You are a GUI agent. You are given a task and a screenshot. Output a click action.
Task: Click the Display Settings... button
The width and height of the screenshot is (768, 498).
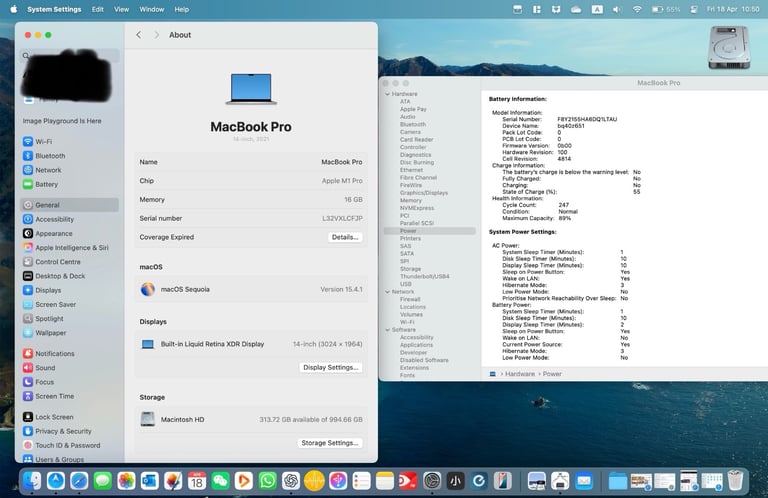tap(331, 367)
